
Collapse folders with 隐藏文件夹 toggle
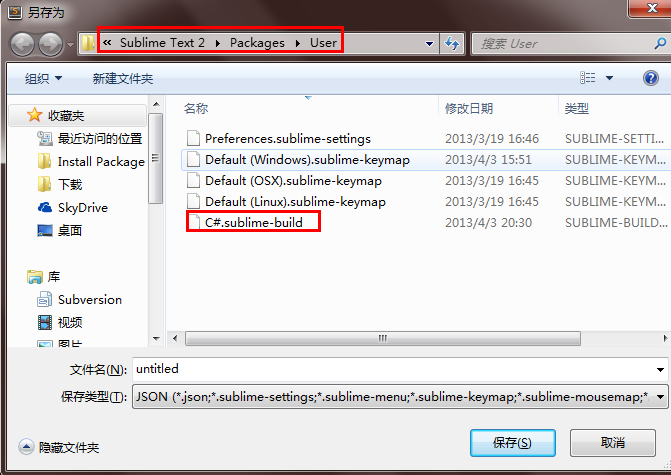click(59, 447)
